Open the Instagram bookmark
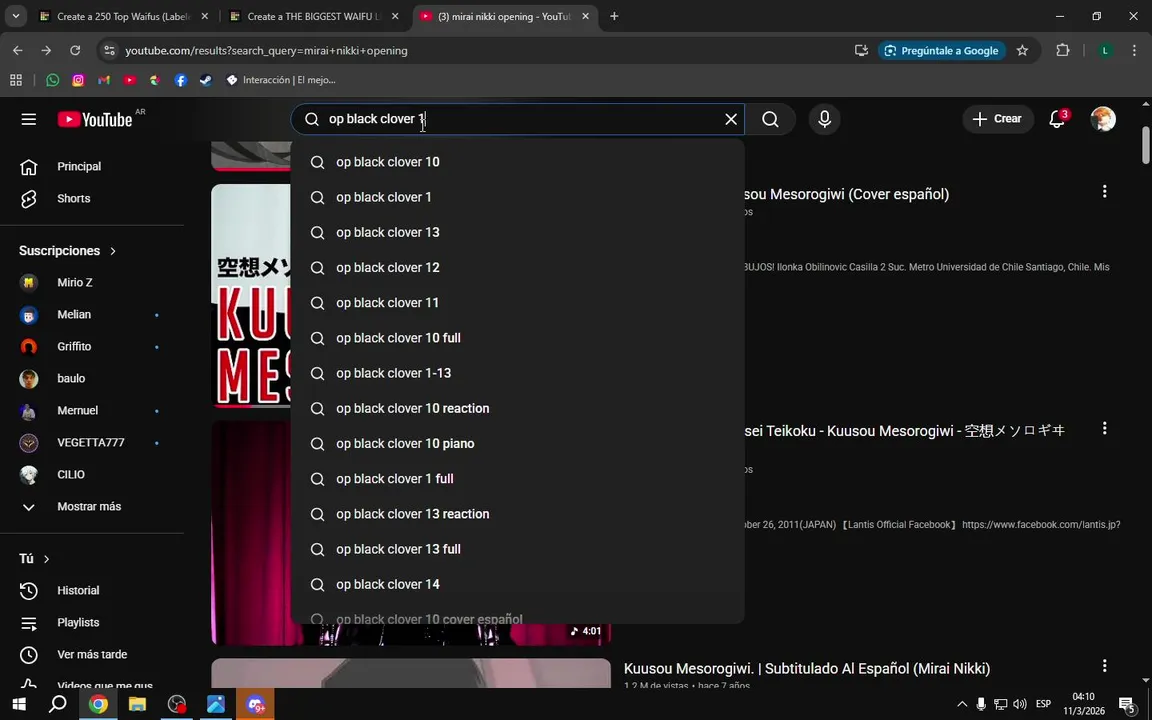 pyautogui.click(x=79, y=80)
